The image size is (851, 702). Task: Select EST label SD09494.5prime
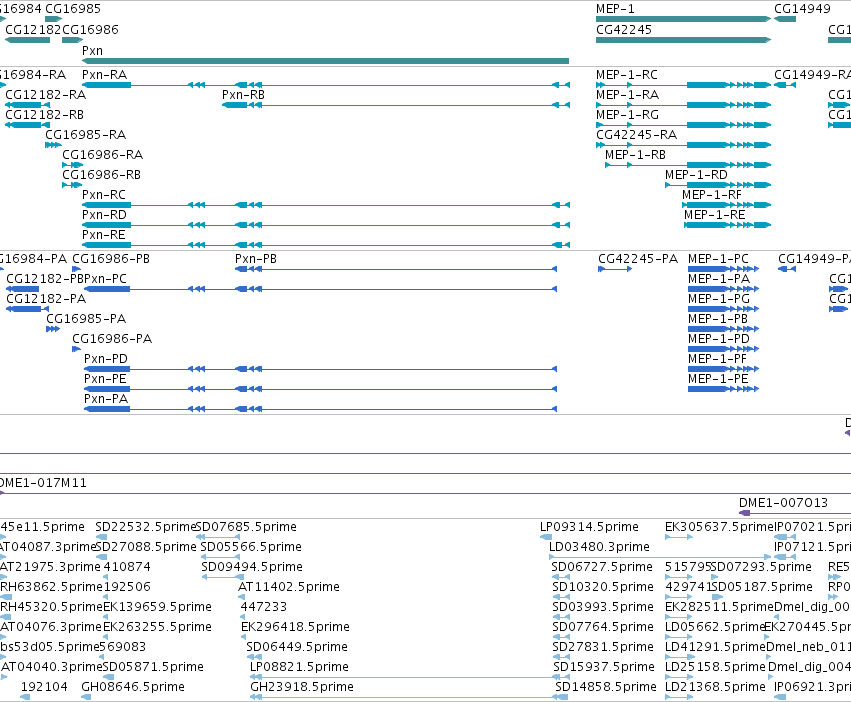(x=252, y=566)
